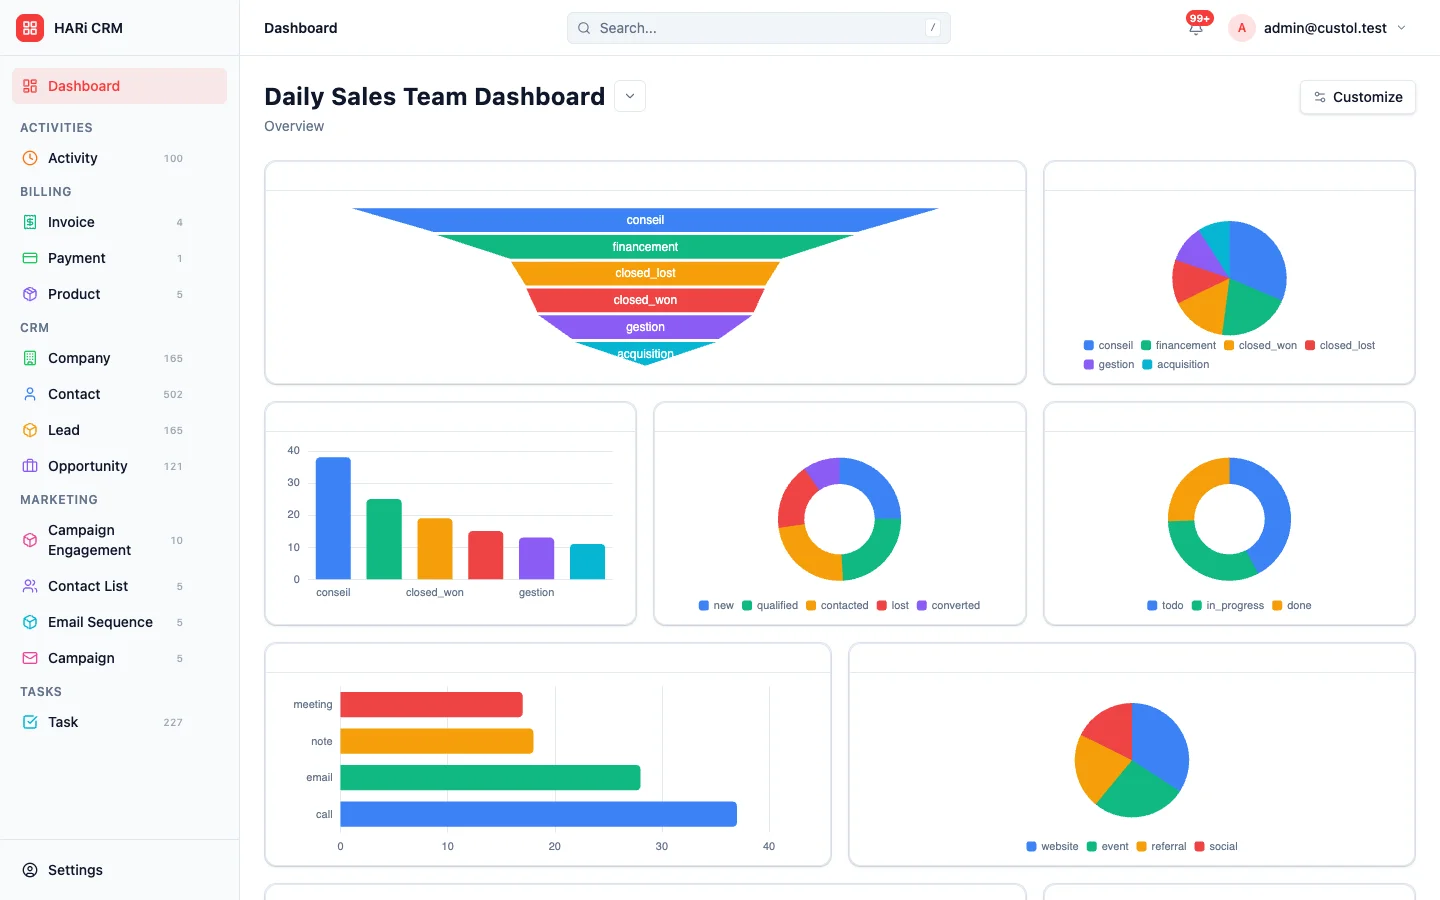The width and height of the screenshot is (1440, 900).
Task: Open Email Sequence from Marketing
Action: (x=101, y=622)
